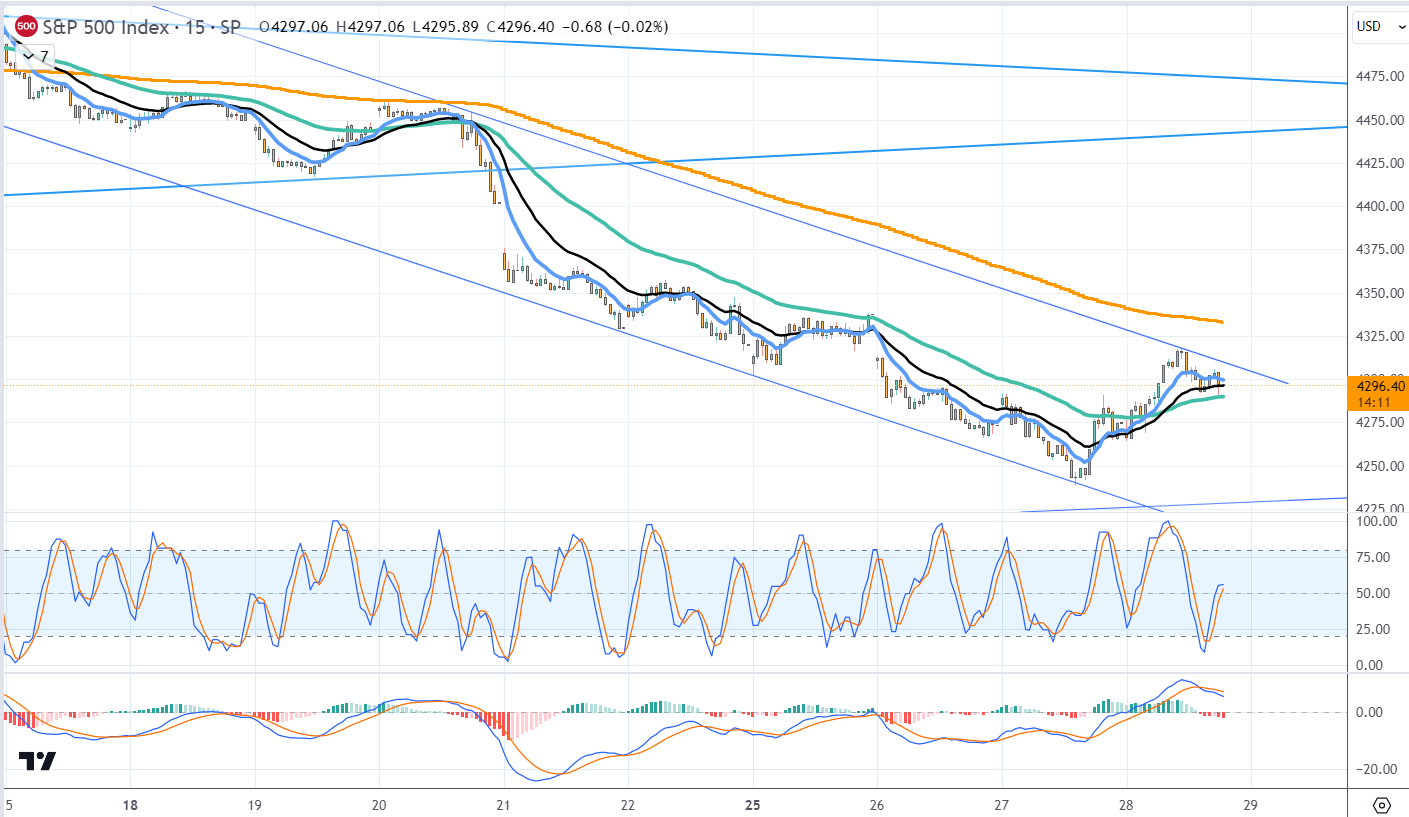Click the 4450.00 price axis label

click(x=1380, y=120)
